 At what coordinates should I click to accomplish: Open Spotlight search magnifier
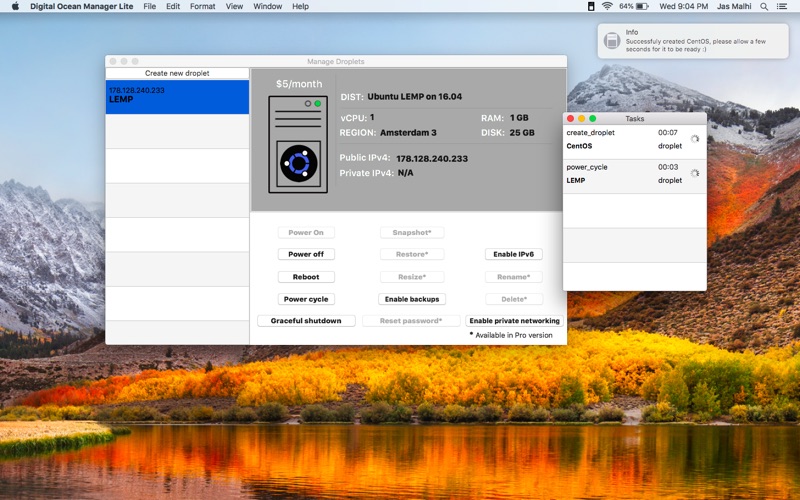coord(764,6)
